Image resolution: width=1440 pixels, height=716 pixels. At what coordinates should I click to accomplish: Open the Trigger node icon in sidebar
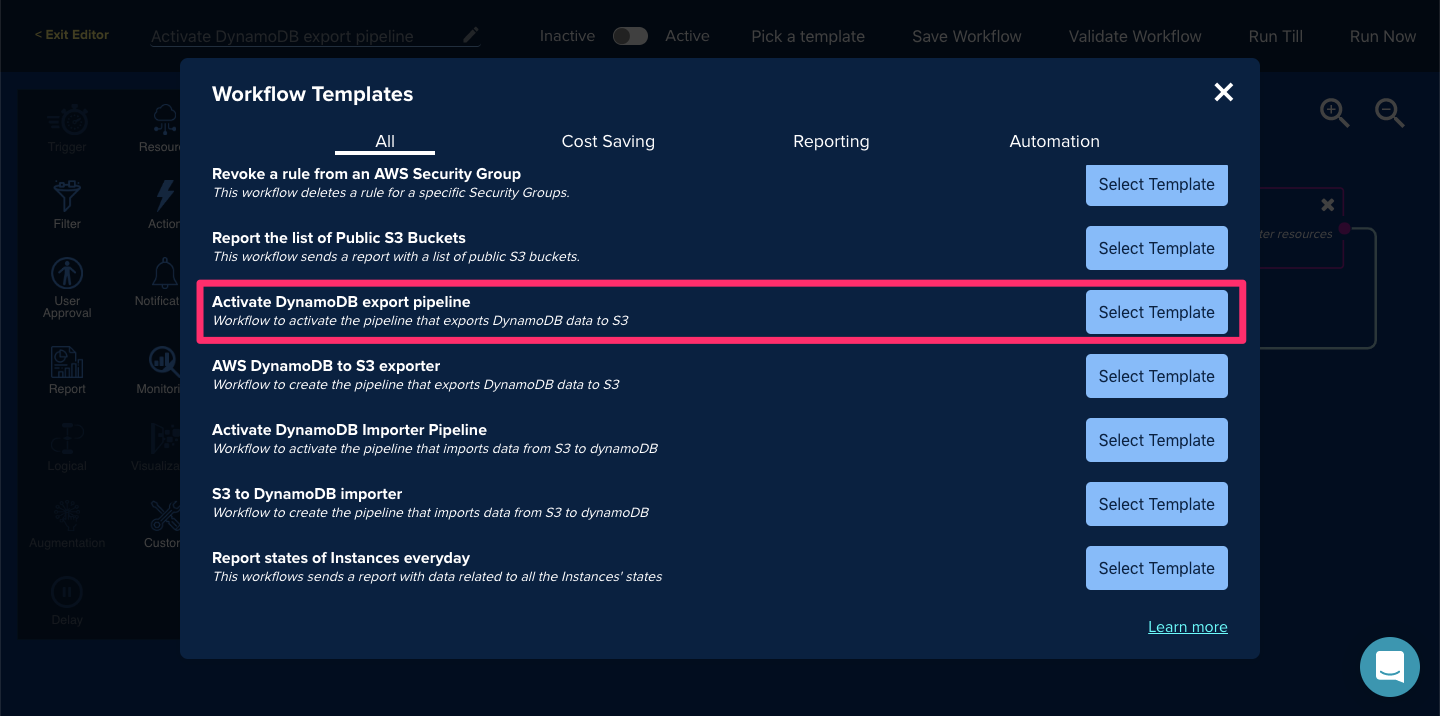click(x=67, y=121)
